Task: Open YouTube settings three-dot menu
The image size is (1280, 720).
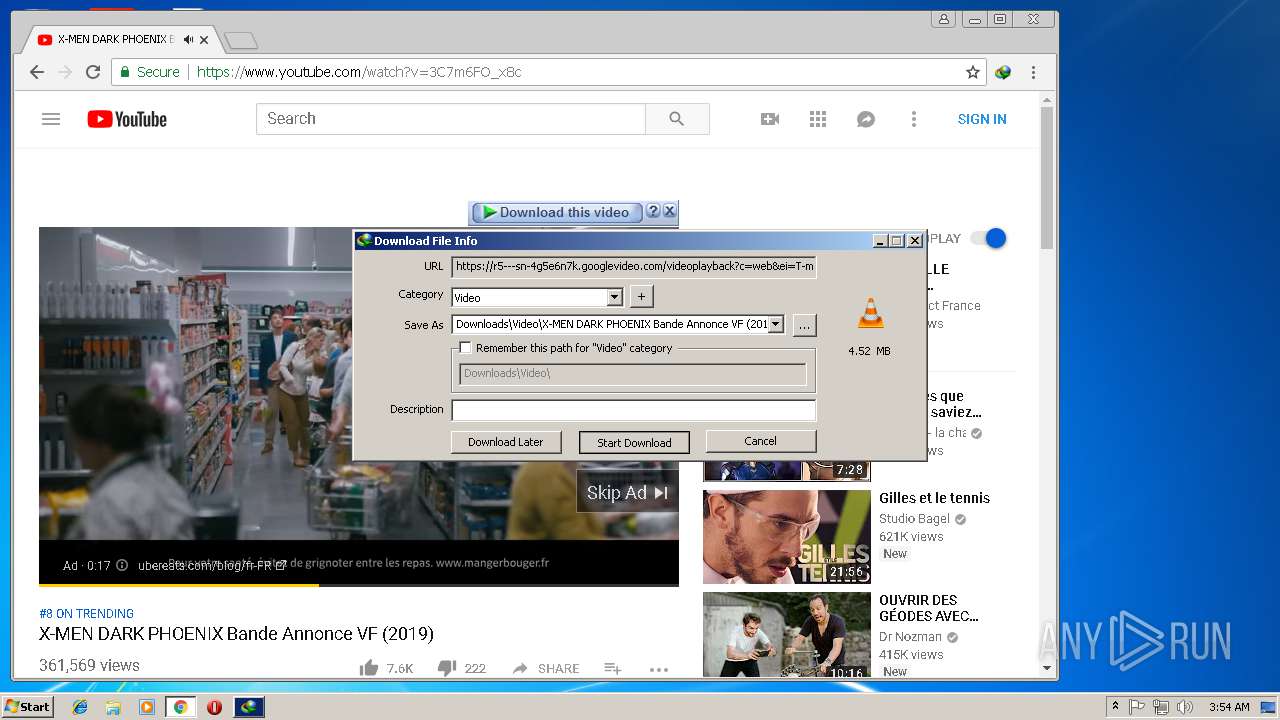Action: [913, 119]
